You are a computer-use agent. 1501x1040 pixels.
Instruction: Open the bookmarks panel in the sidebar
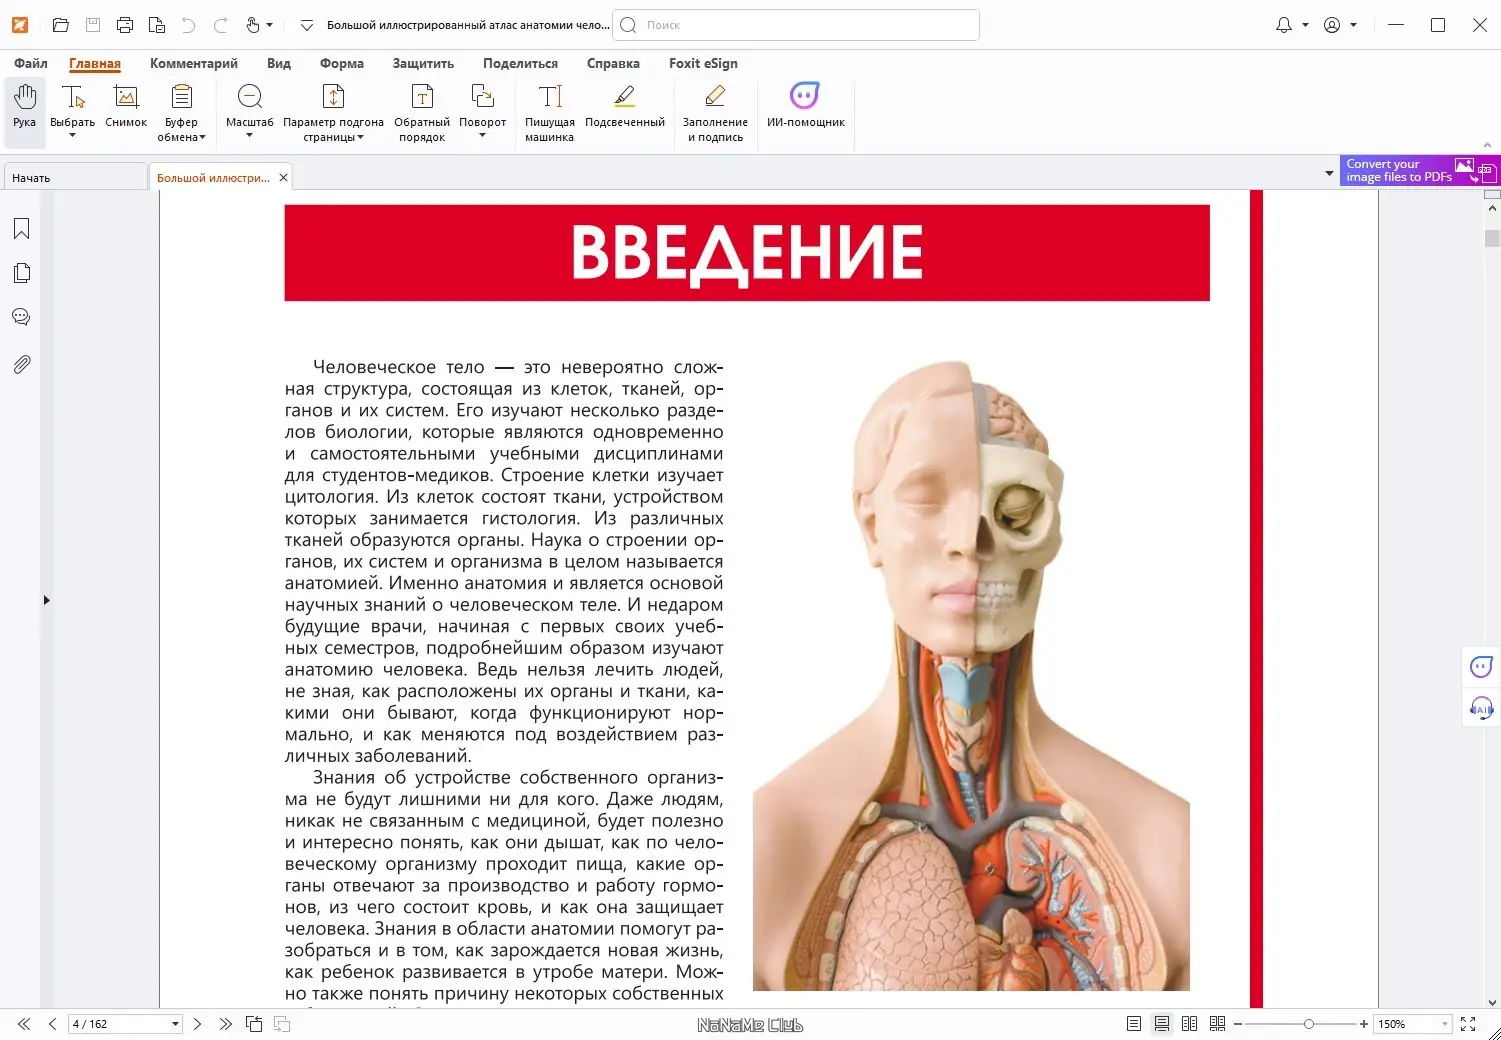click(x=21, y=228)
